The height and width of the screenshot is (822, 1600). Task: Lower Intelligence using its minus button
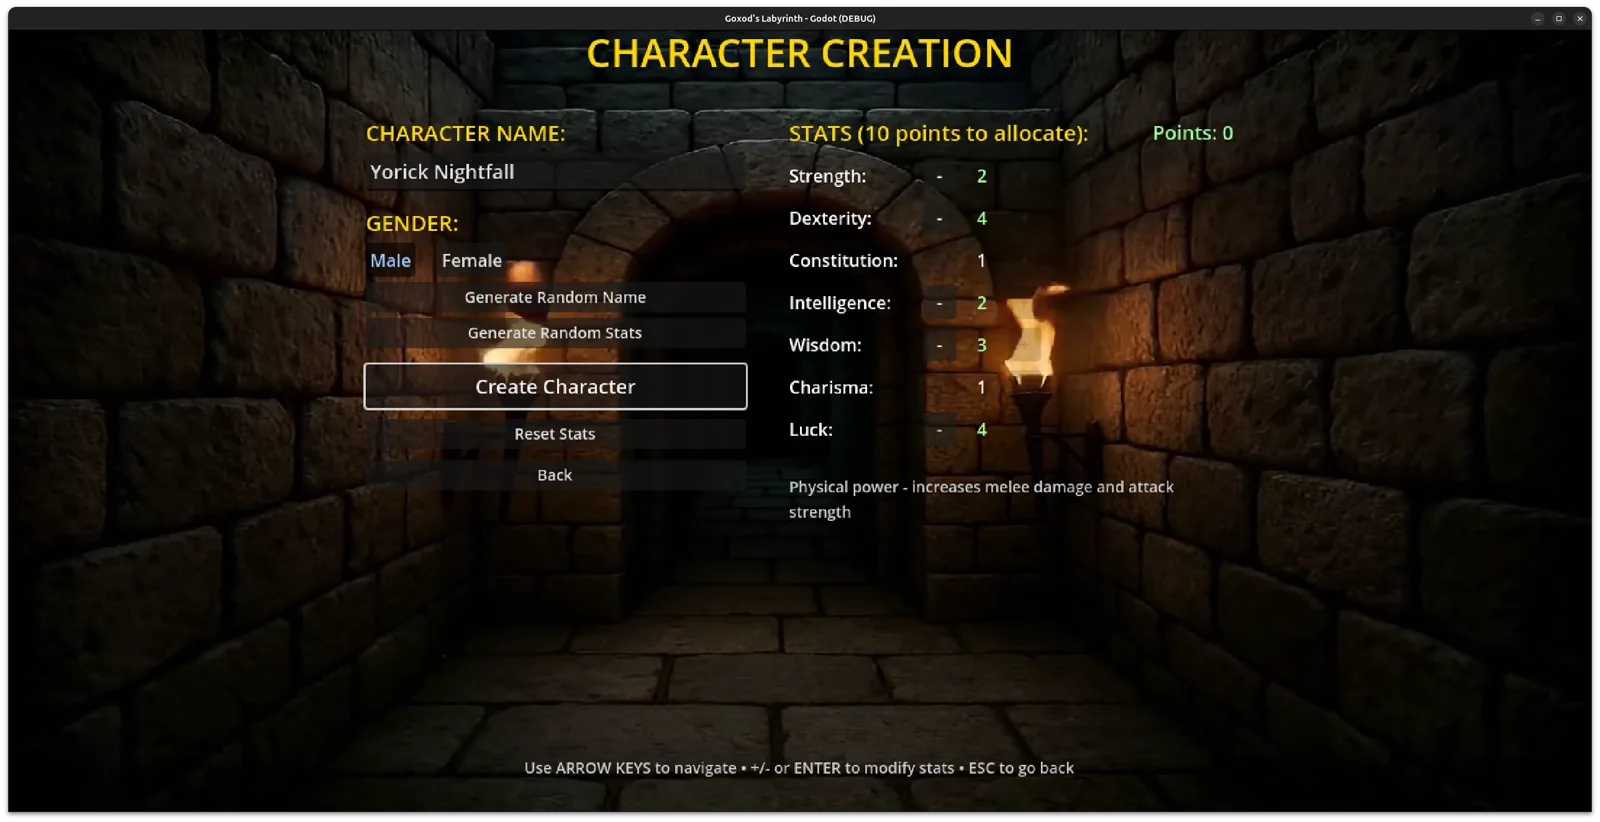pyautogui.click(x=939, y=303)
